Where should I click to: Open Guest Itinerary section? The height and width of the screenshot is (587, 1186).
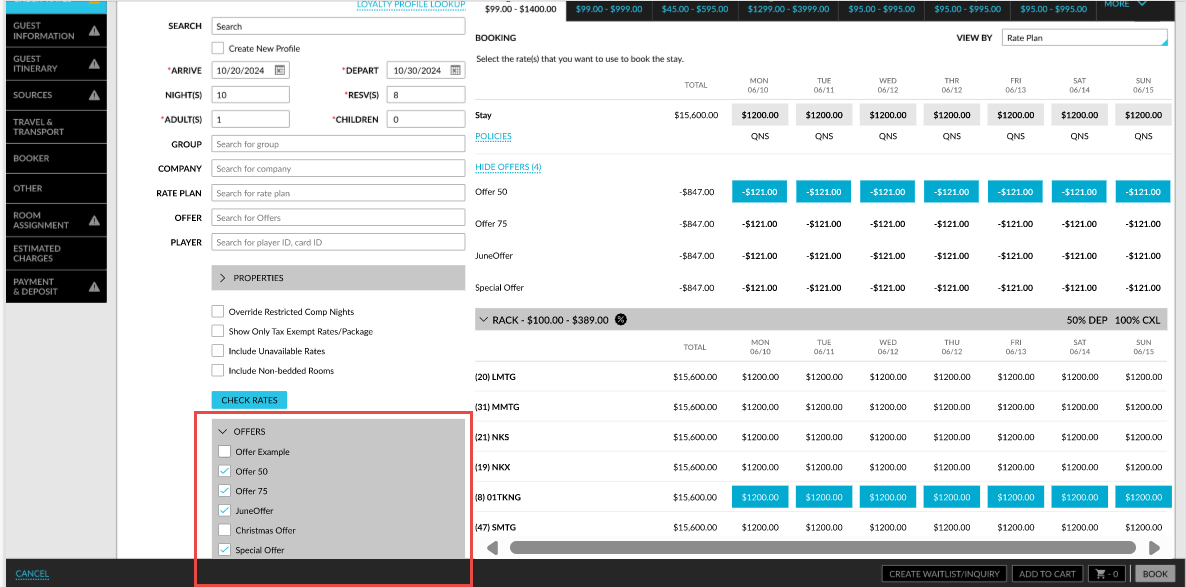tap(57, 64)
